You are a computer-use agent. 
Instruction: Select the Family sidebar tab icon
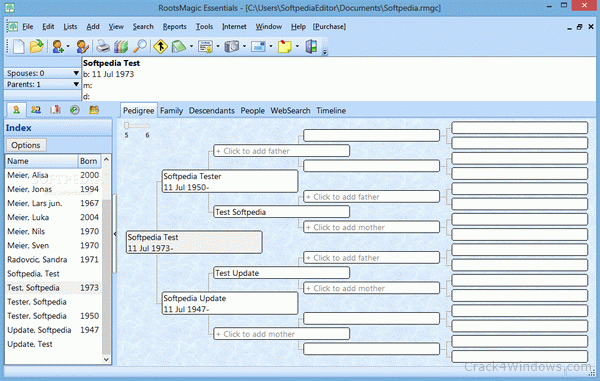point(36,110)
